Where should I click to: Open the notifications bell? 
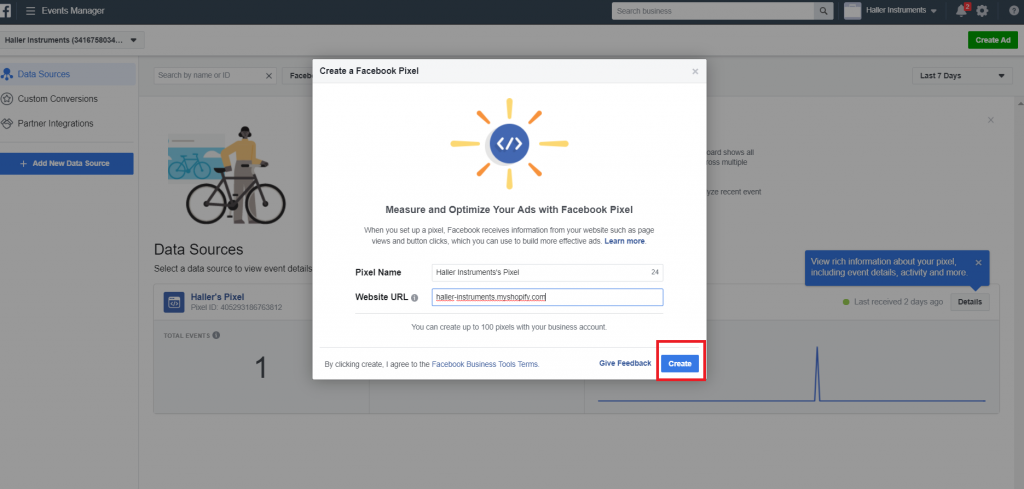(961, 10)
